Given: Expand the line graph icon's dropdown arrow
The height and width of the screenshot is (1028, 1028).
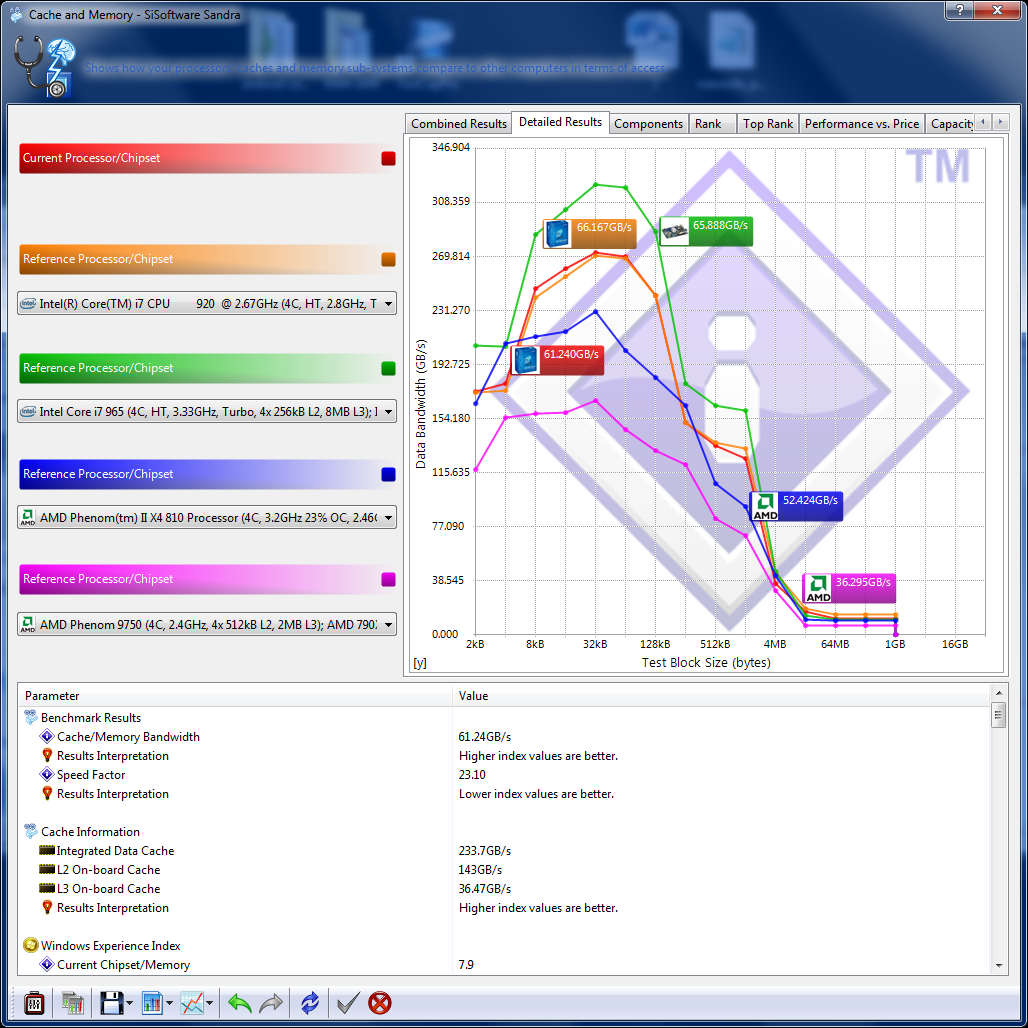Looking at the screenshot, I should tap(210, 1003).
